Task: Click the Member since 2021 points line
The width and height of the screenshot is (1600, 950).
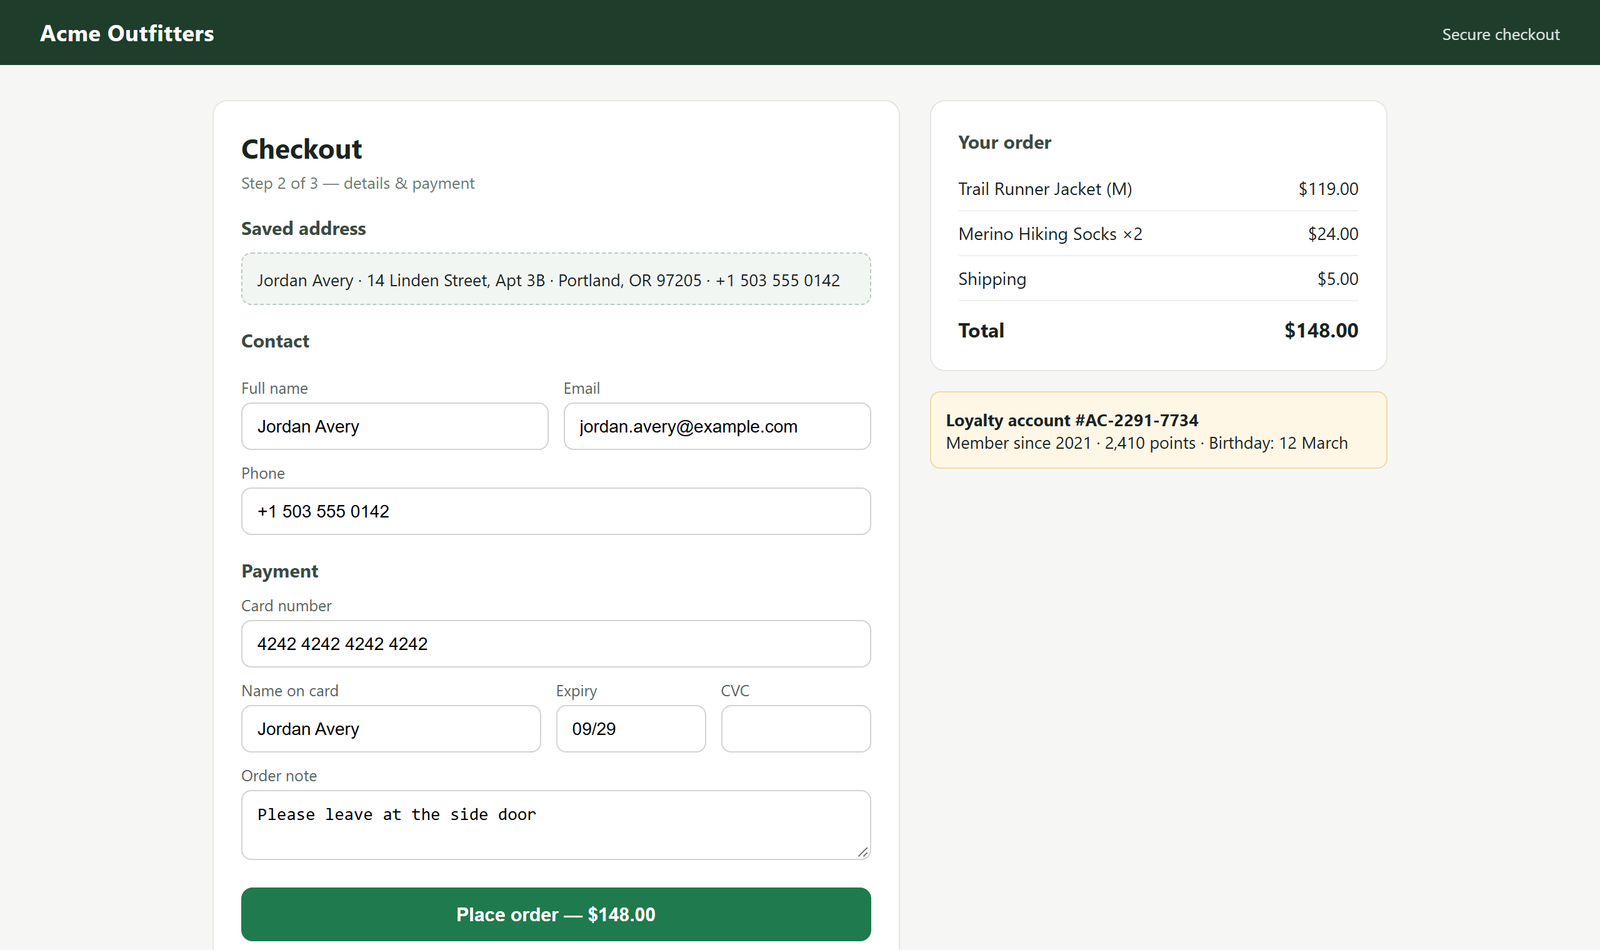Action: pos(1146,443)
